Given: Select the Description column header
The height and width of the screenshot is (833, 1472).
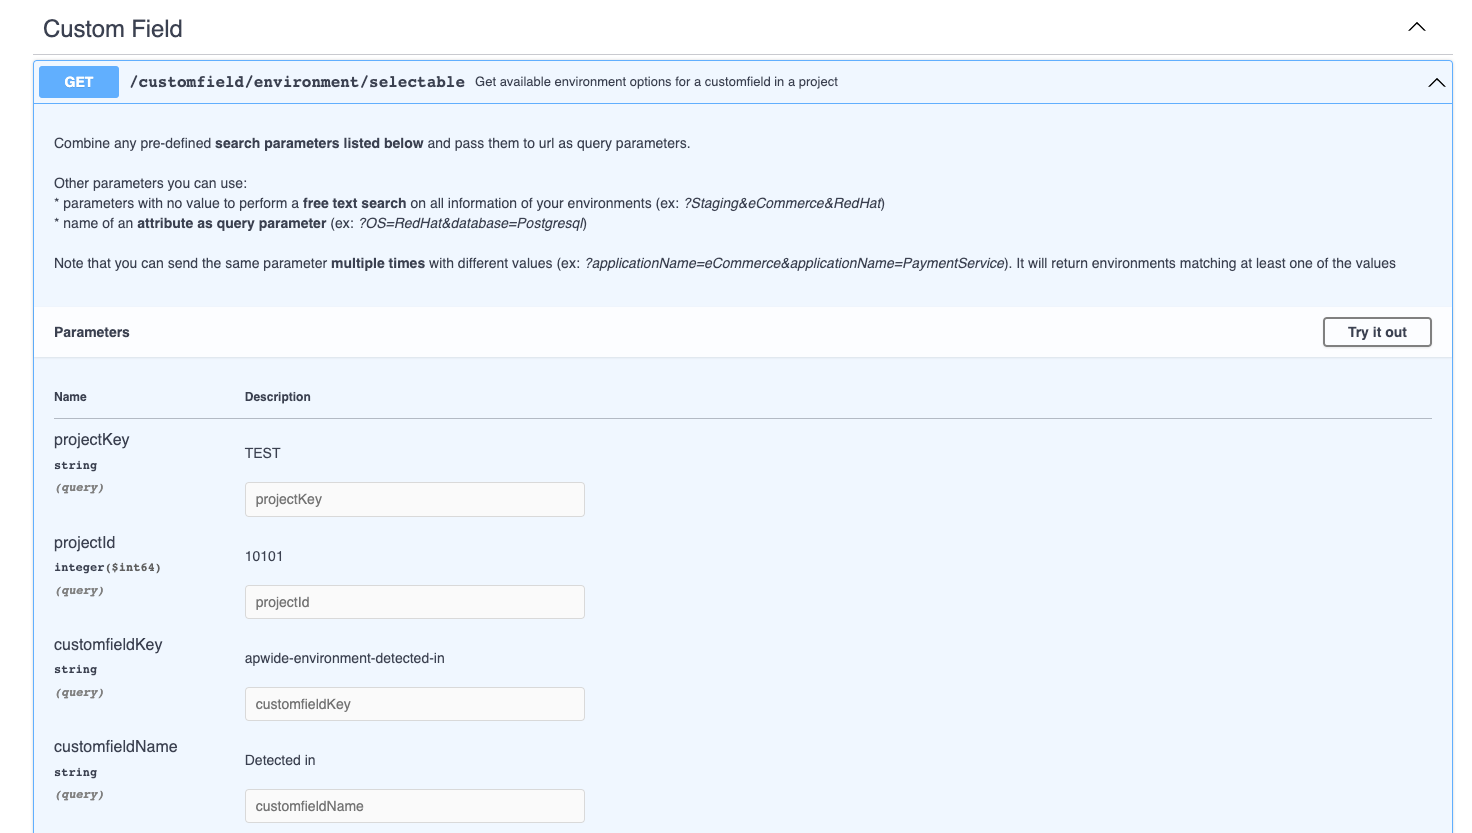Looking at the screenshot, I should point(277,397).
